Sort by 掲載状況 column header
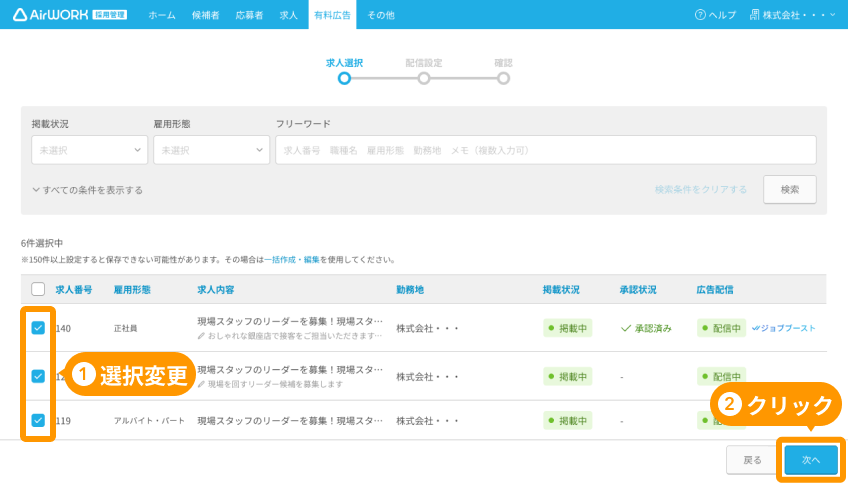Viewport: 848px width, 488px height. point(561,289)
